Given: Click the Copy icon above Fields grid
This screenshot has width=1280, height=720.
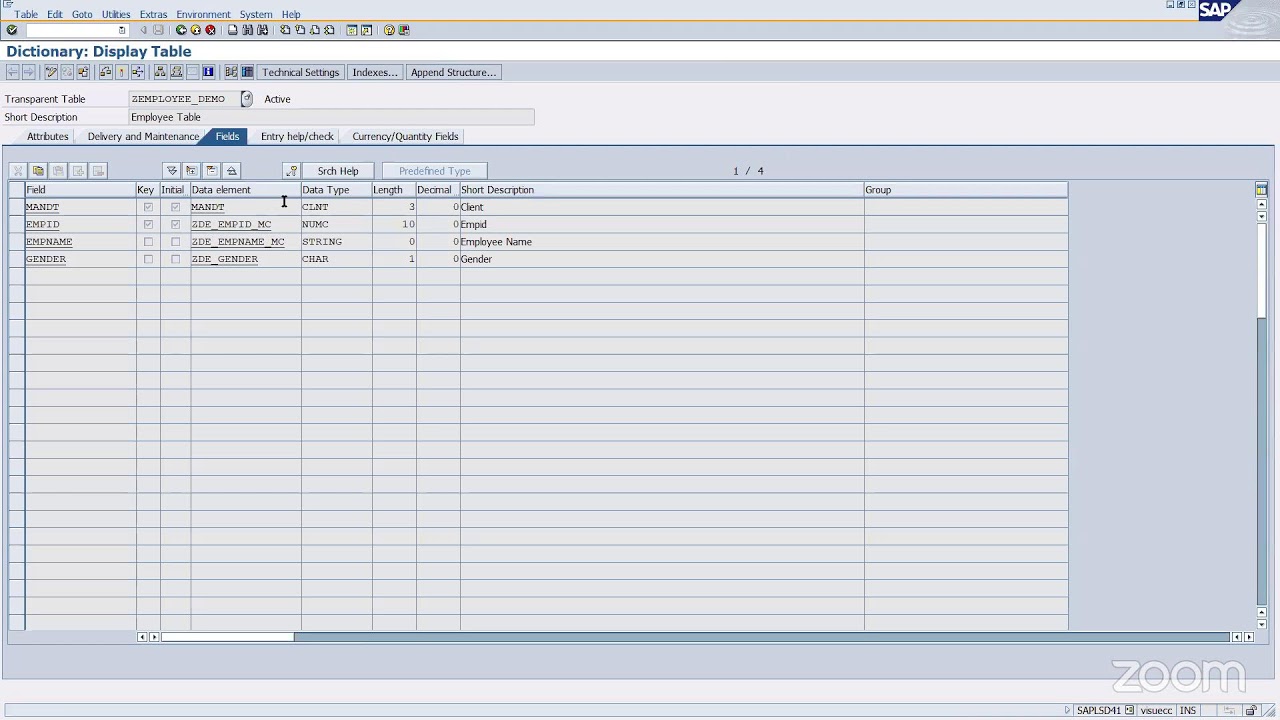Looking at the screenshot, I should coord(38,171).
